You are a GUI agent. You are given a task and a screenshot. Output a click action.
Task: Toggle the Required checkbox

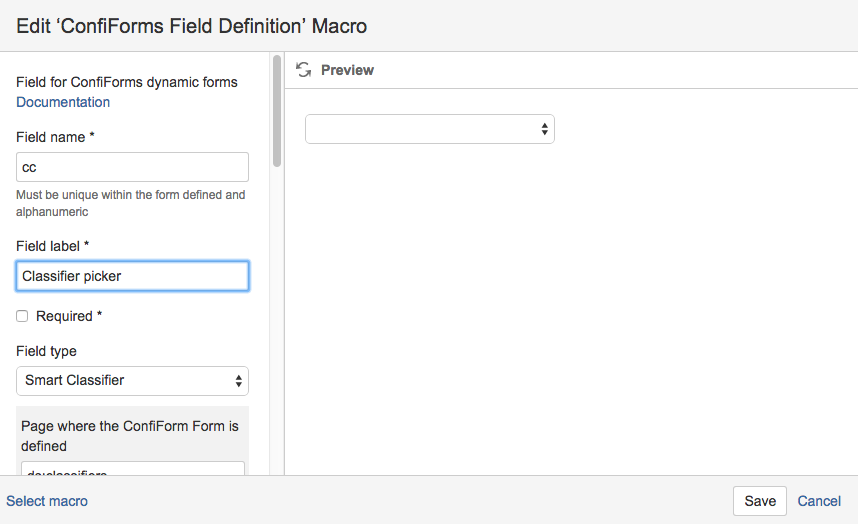[22, 316]
